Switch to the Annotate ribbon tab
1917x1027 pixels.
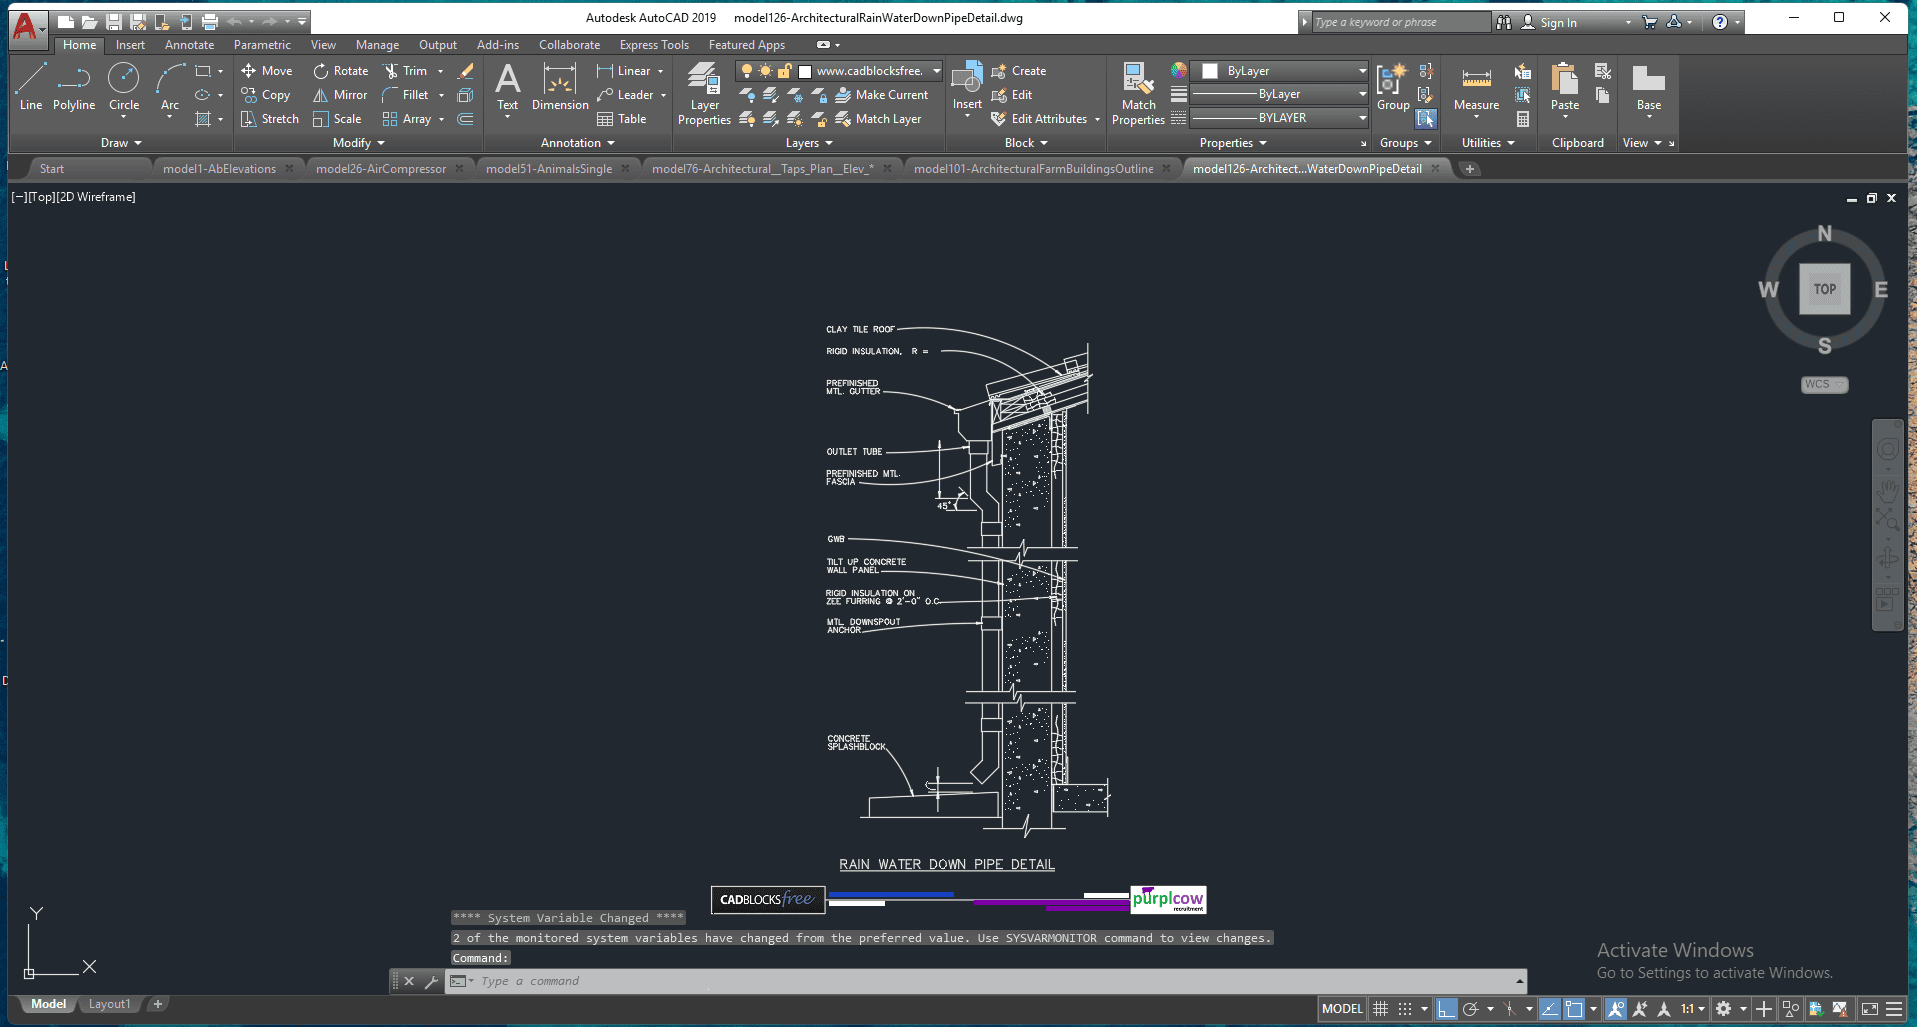point(189,45)
